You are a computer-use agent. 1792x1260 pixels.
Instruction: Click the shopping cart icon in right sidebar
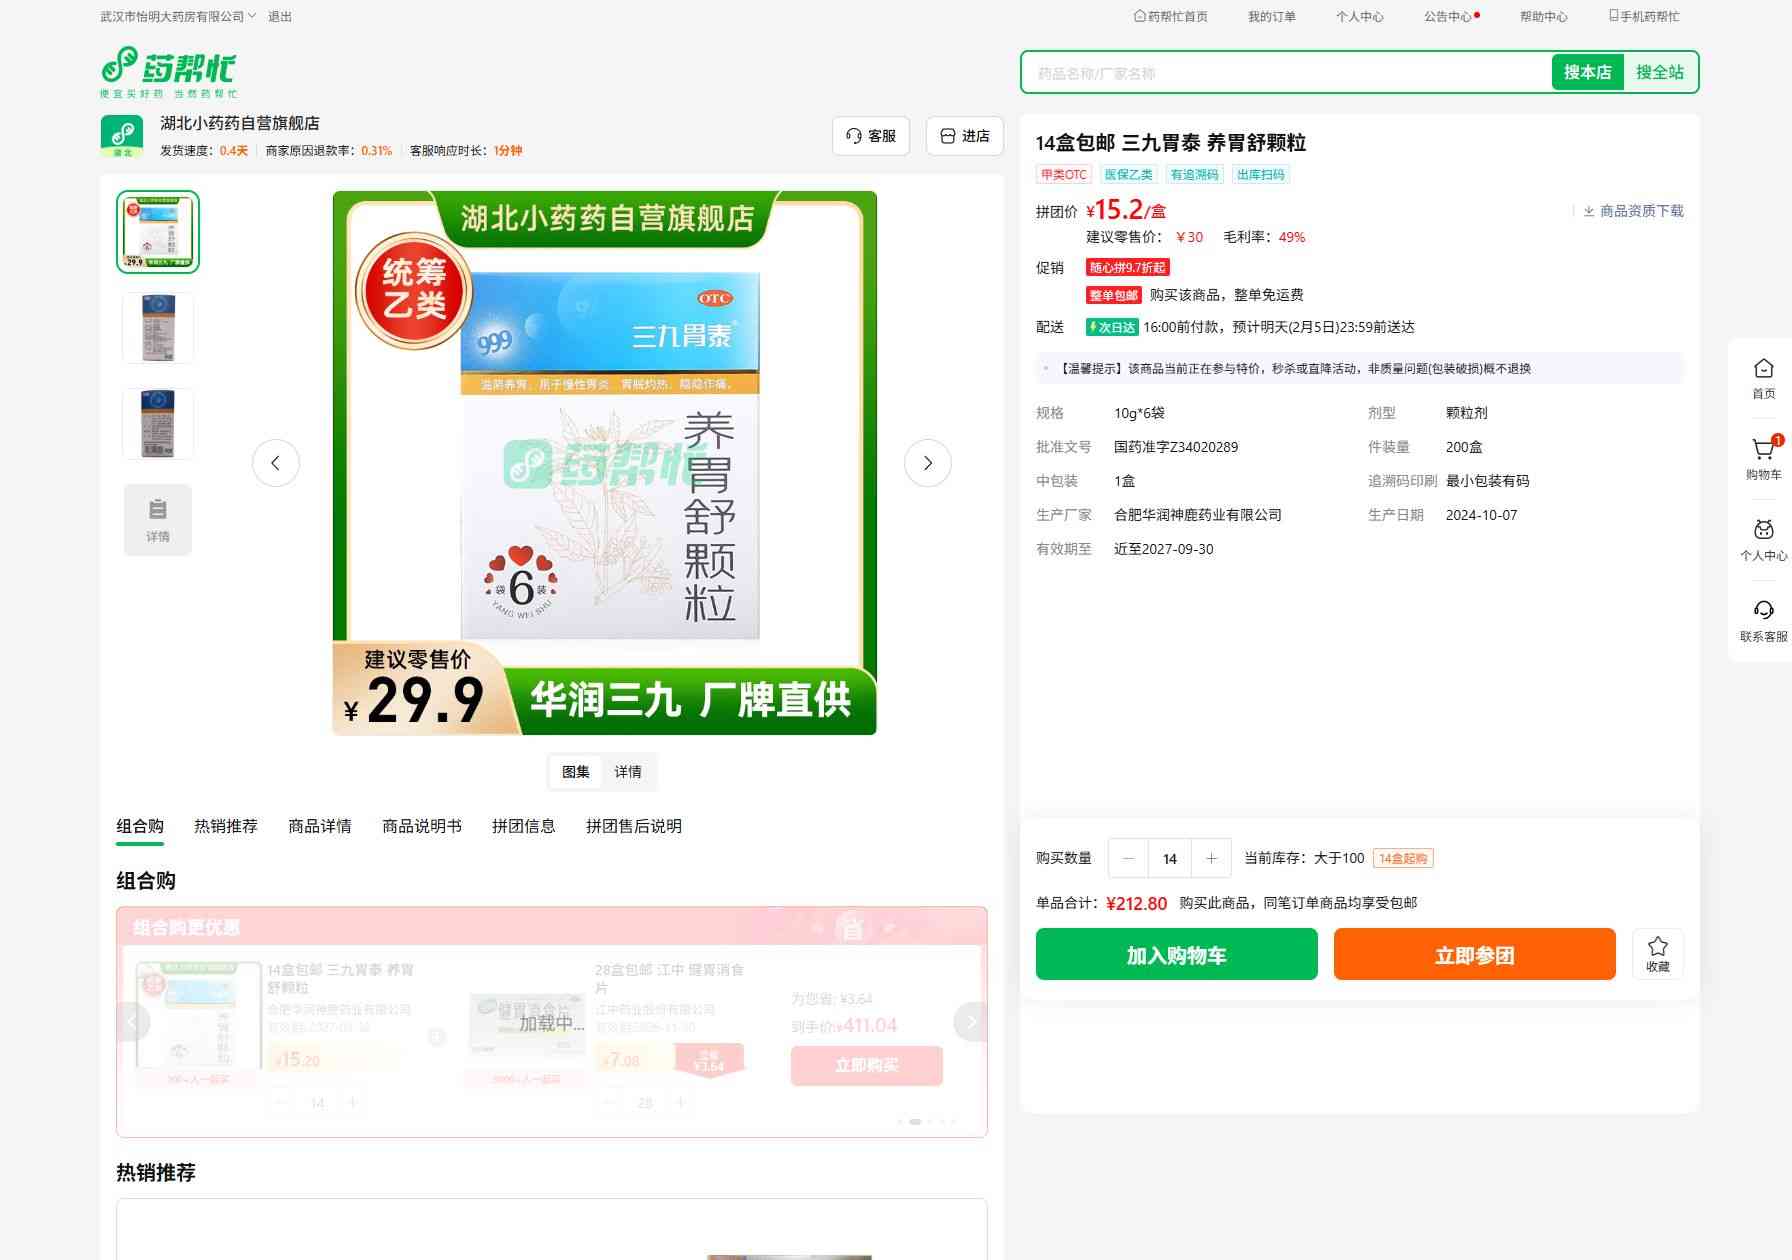[x=1763, y=451]
